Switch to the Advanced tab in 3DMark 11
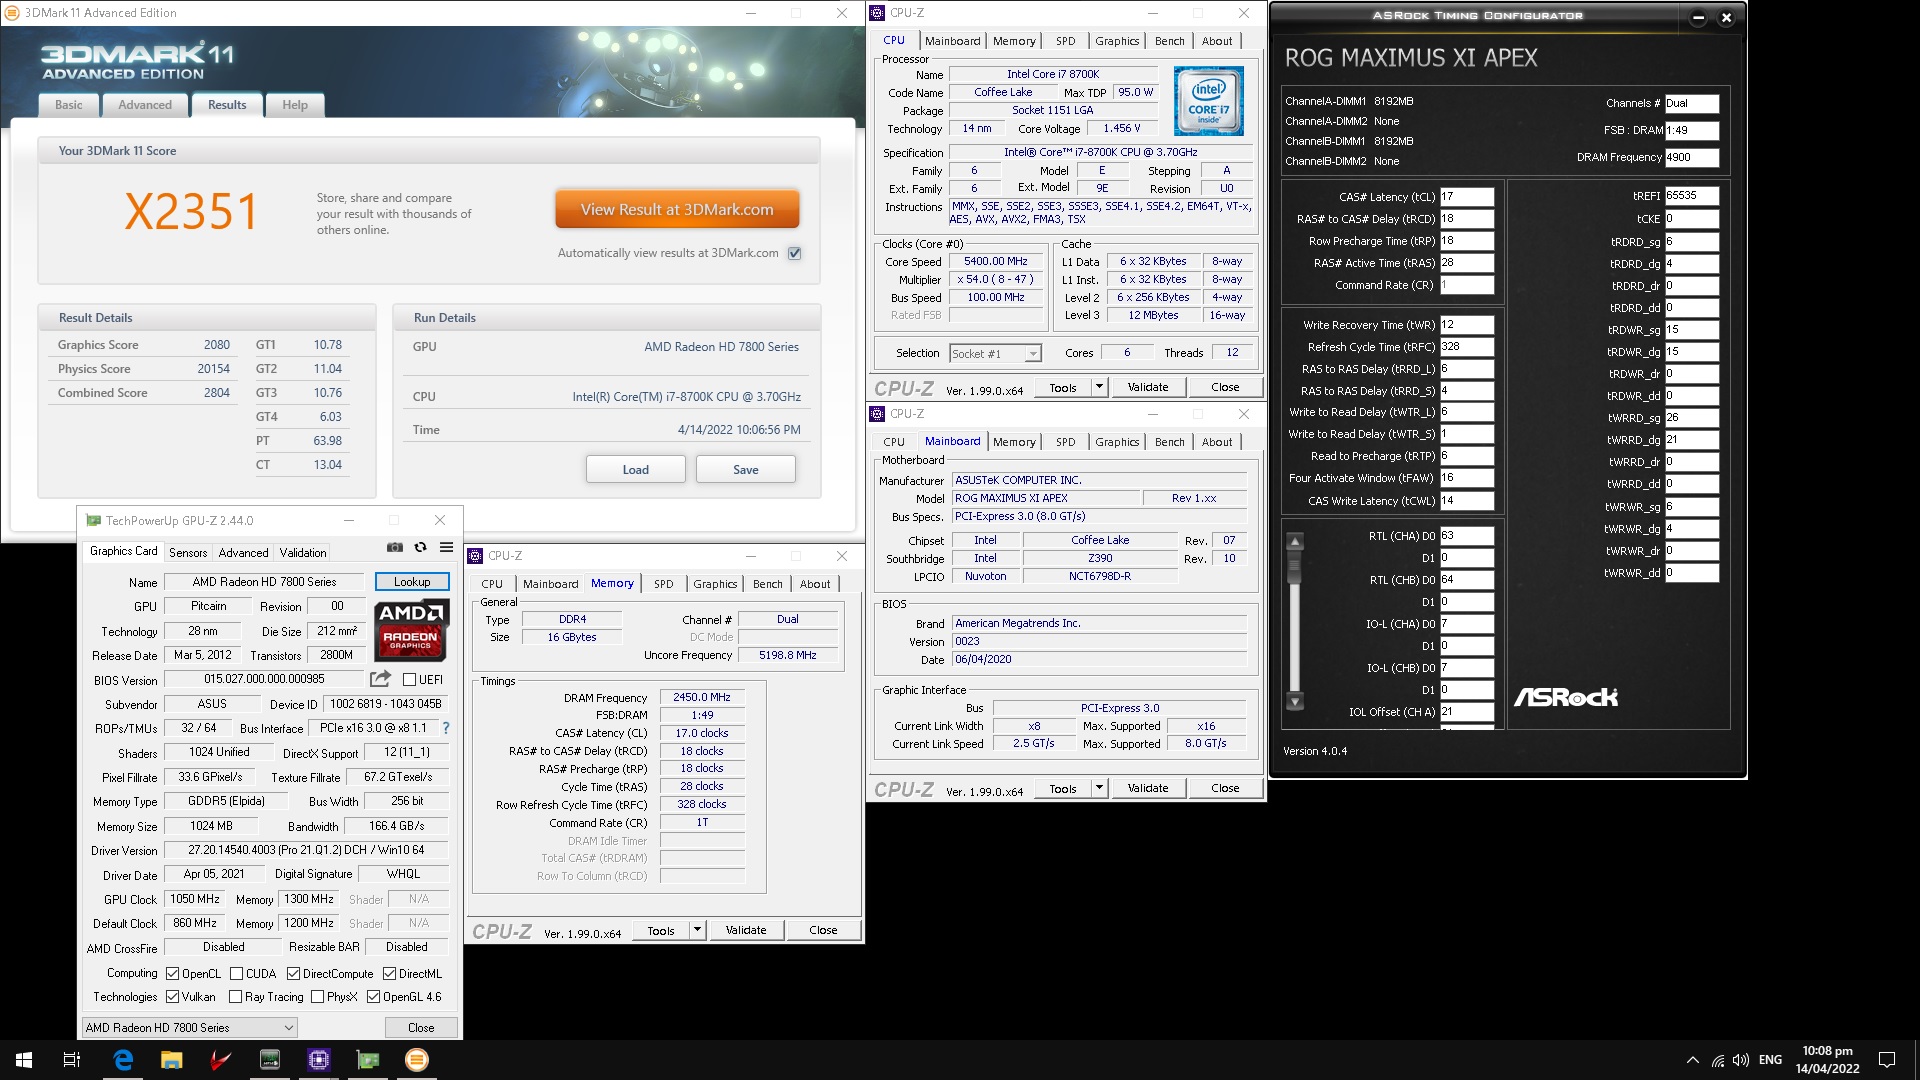The width and height of the screenshot is (1920, 1080). pos(145,105)
